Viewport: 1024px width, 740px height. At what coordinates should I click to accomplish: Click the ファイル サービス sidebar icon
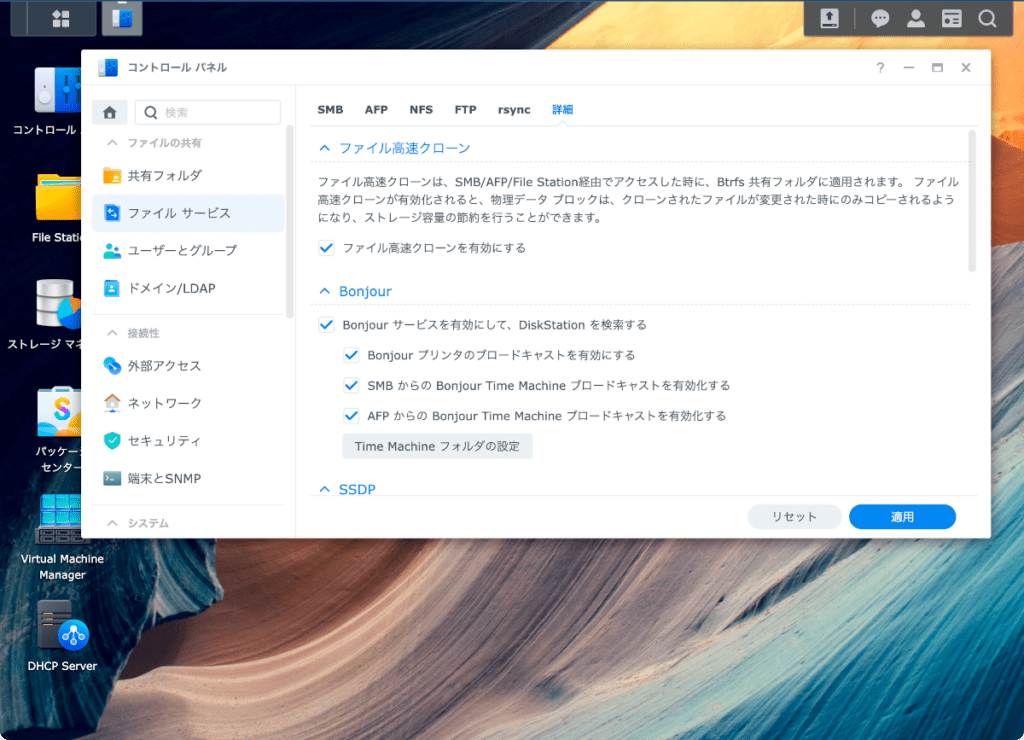[112, 213]
